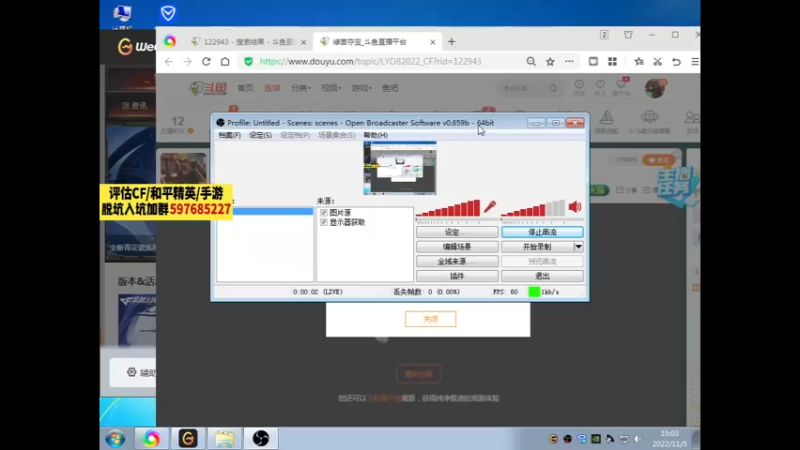
Task: Click the scissors screenshot icon
Action: pos(658,62)
